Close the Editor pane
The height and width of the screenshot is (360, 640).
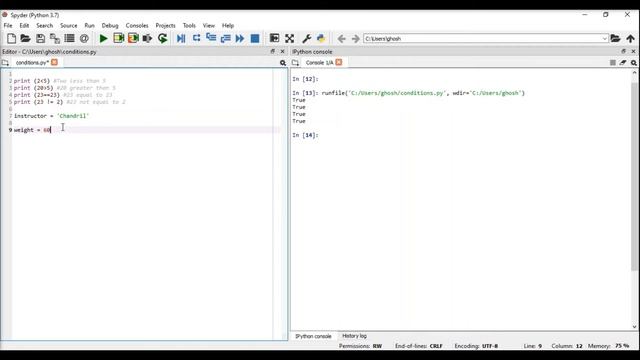tap(282, 51)
